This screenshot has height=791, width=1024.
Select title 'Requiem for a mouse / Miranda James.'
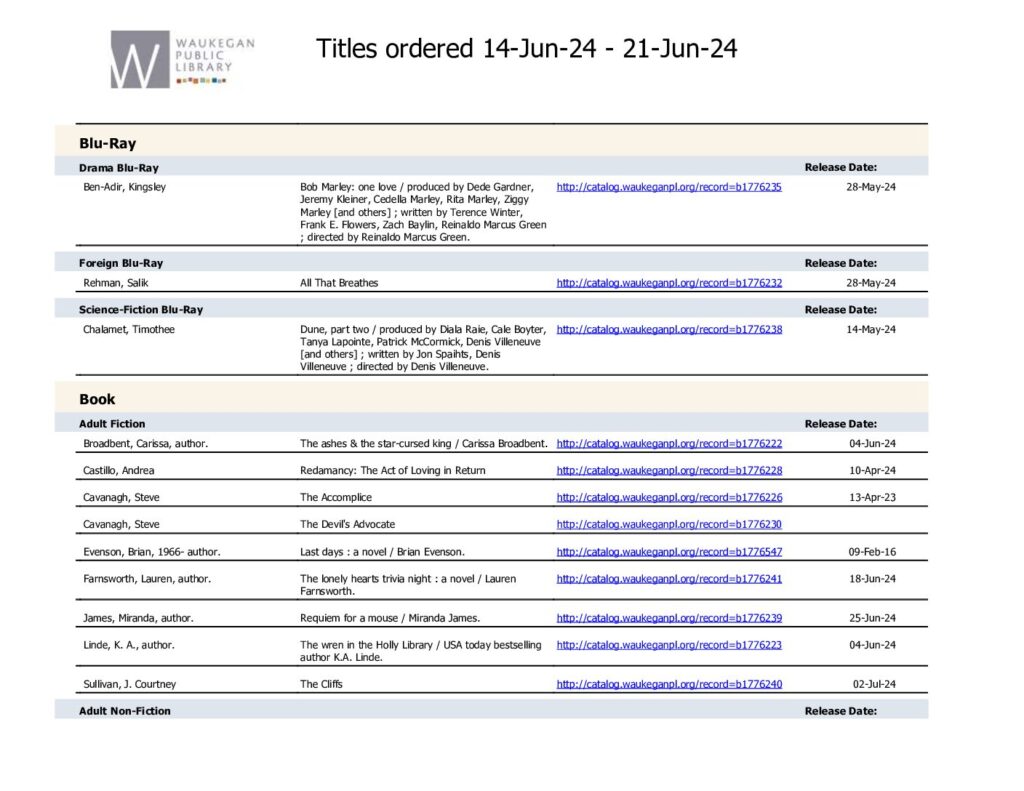390,618
